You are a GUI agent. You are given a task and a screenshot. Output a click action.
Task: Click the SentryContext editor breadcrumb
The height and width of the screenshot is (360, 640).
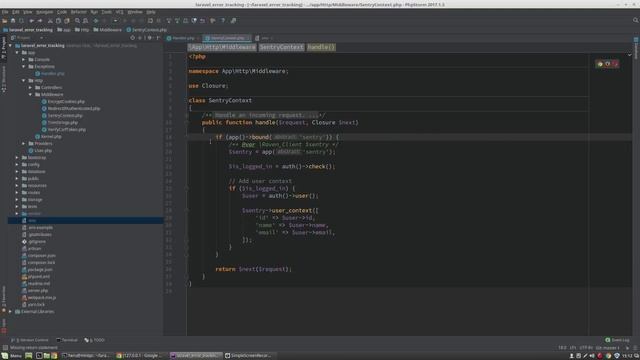pos(281,47)
